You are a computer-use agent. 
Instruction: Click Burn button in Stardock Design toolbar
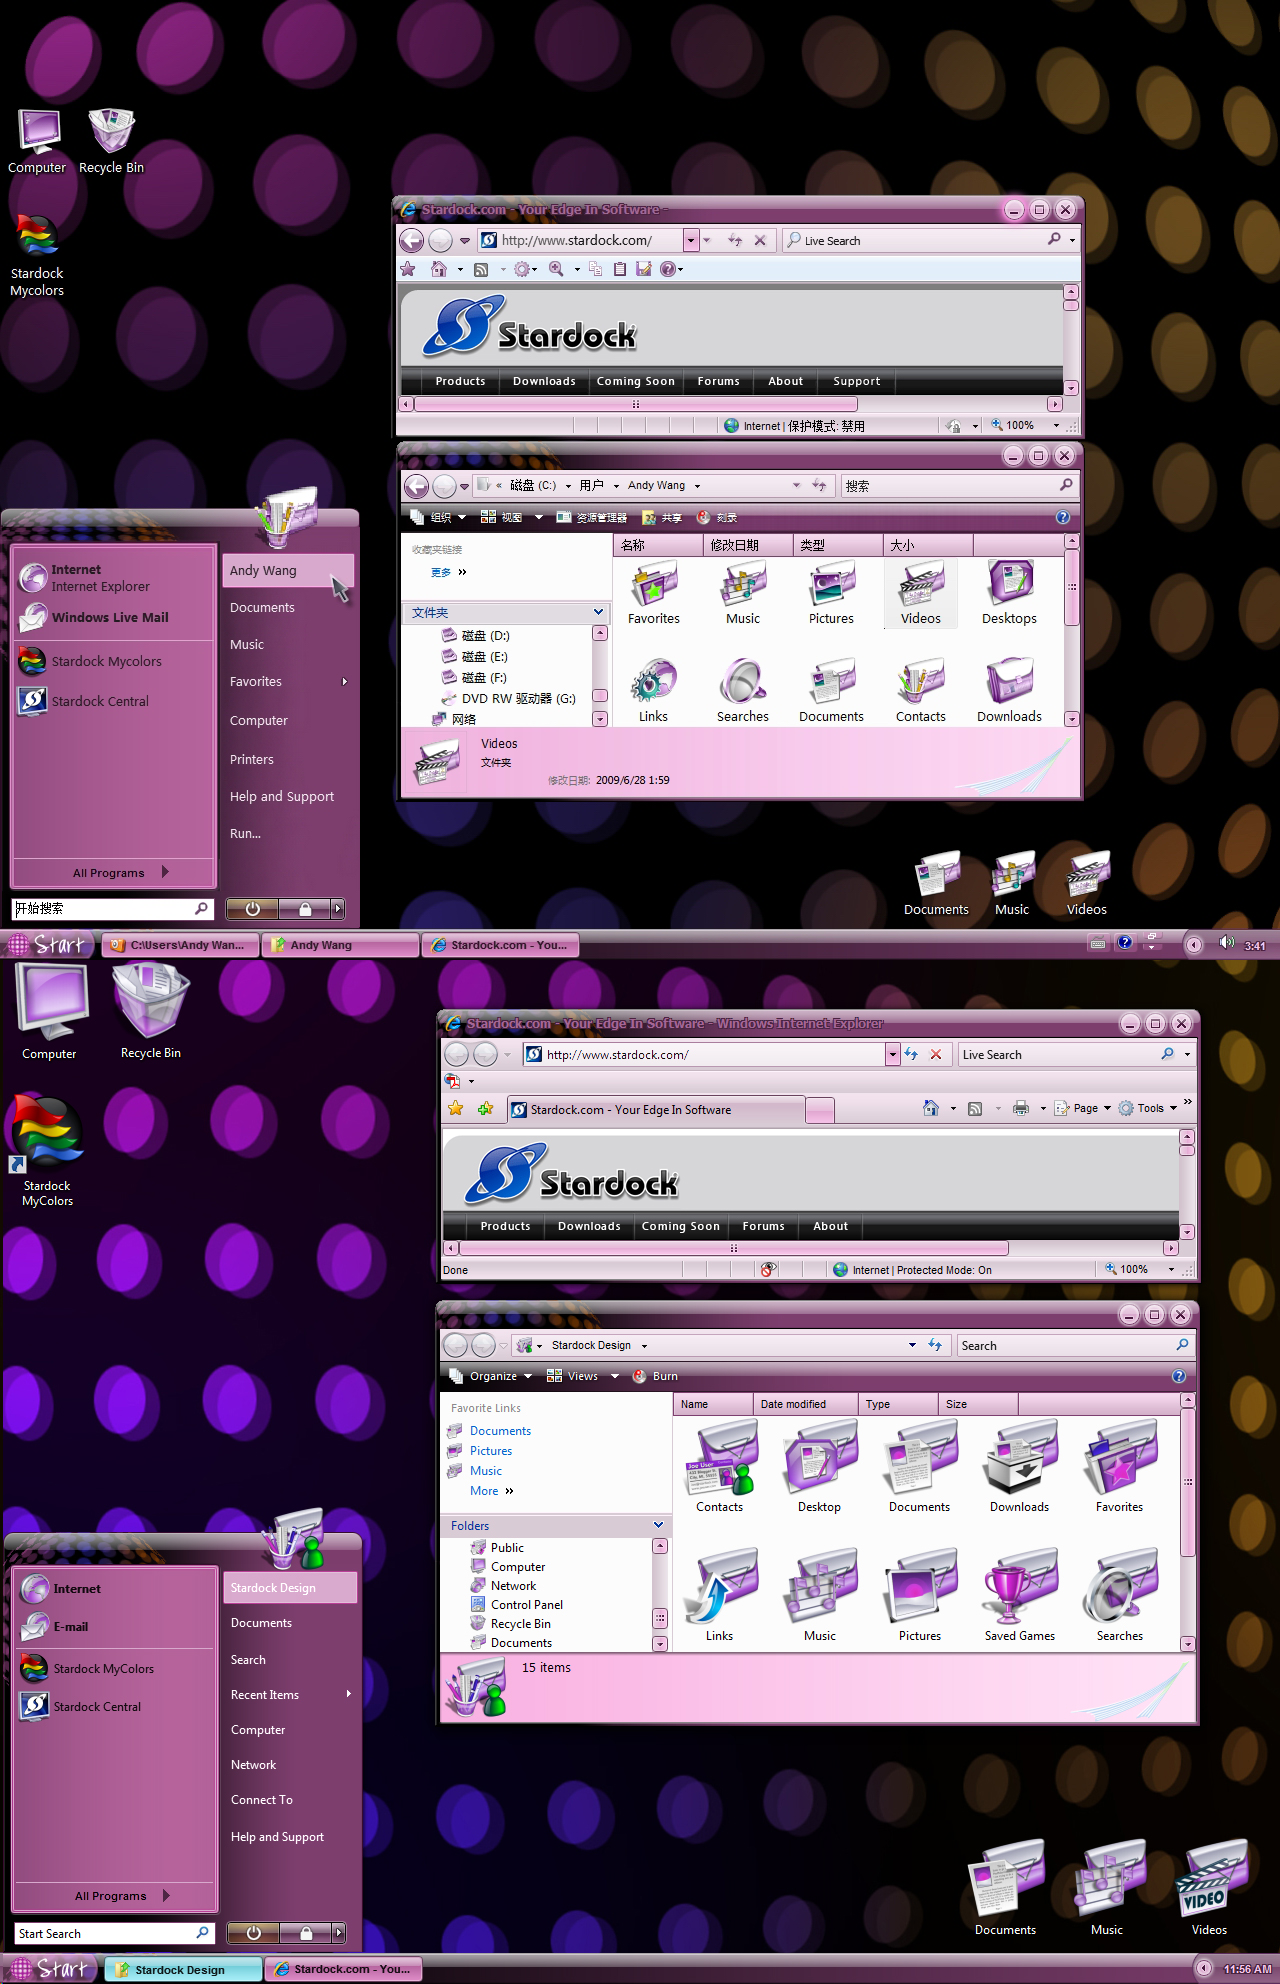(655, 1376)
